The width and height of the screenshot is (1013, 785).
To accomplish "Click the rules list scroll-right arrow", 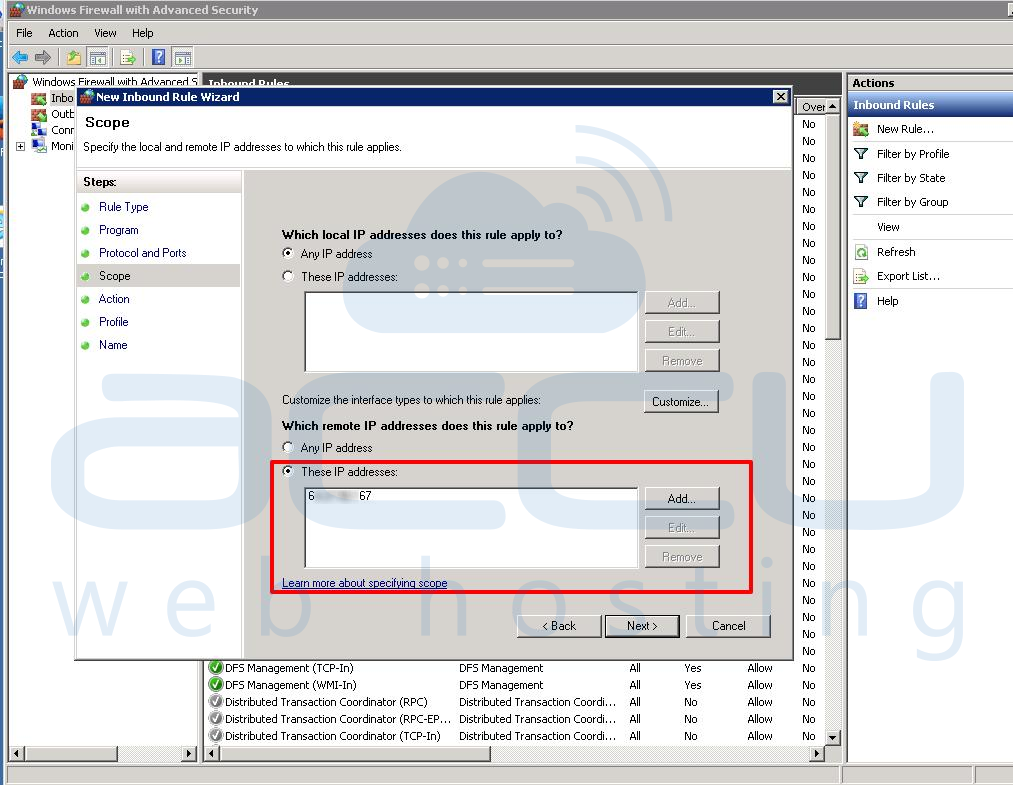I will 818,753.
